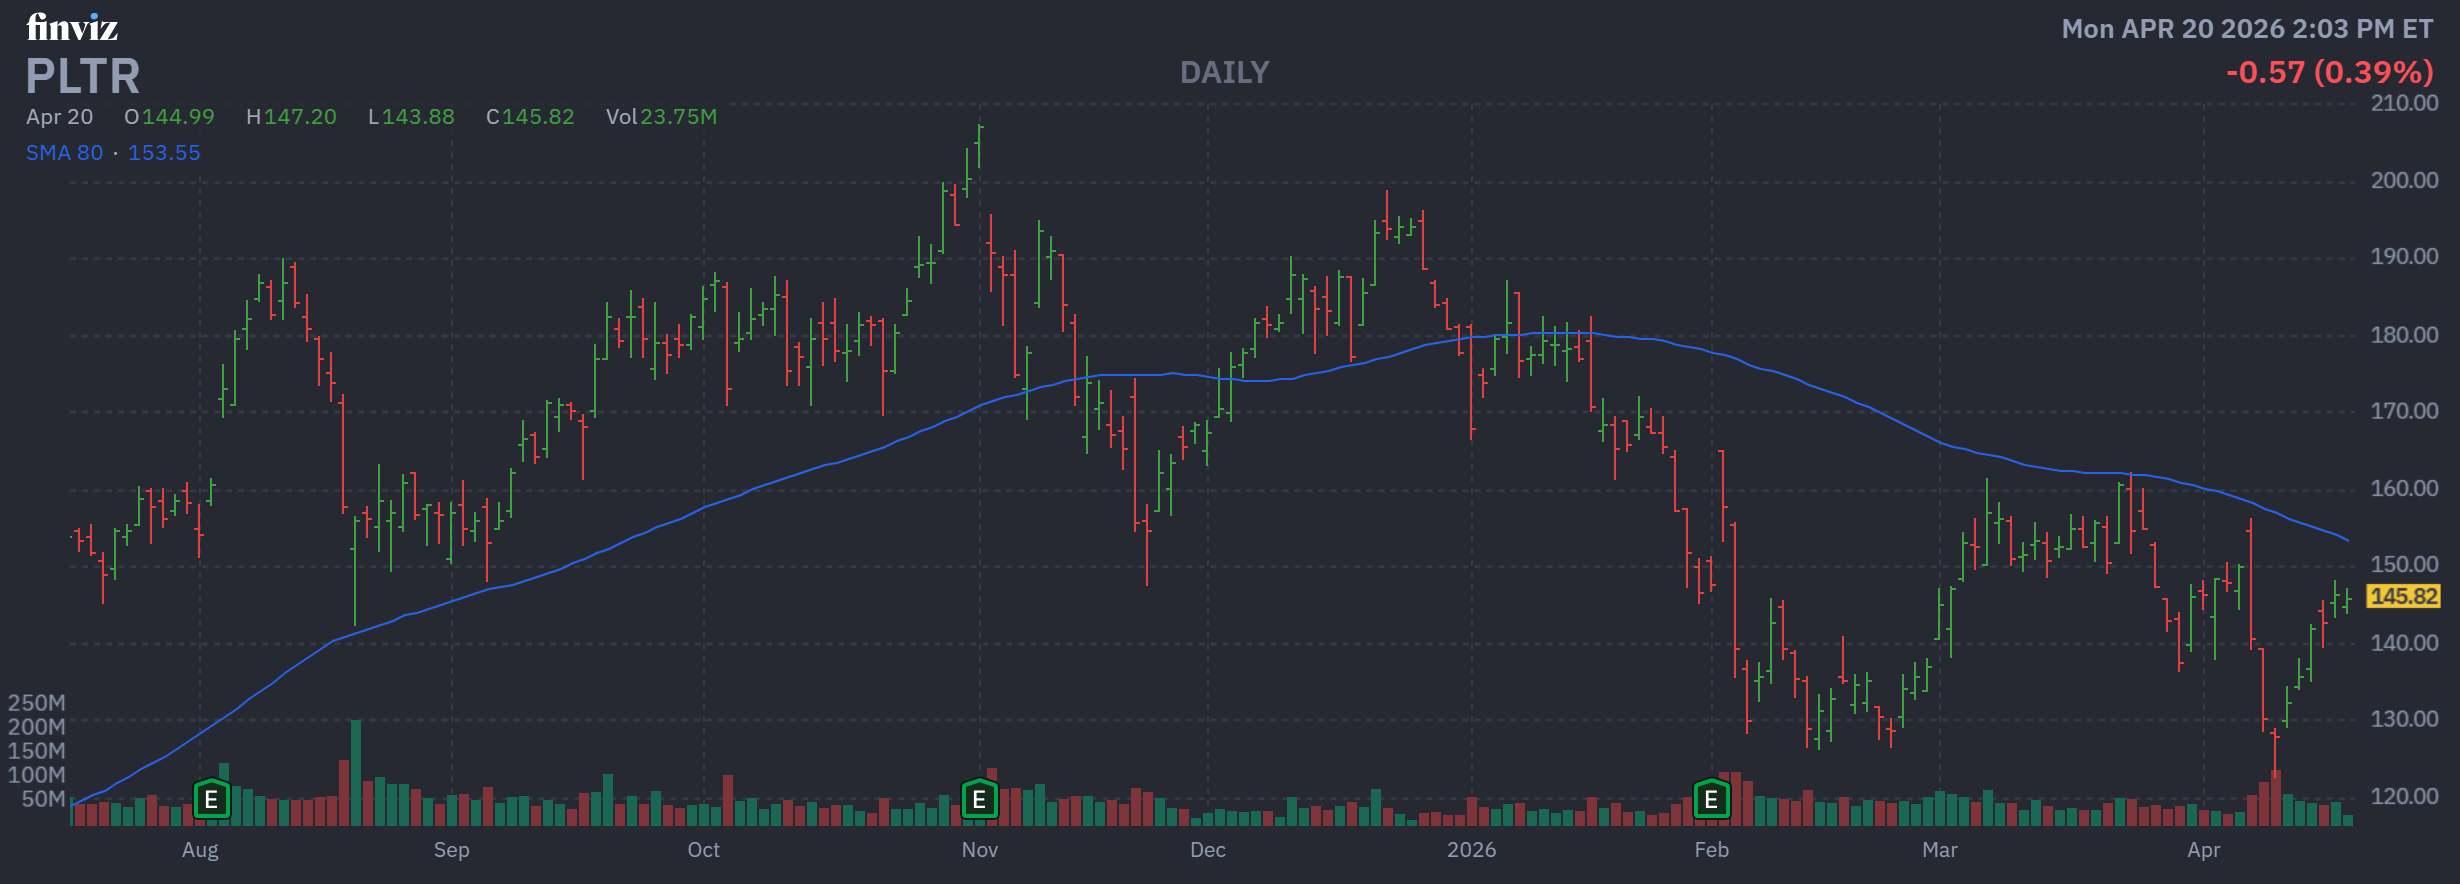This screenshot has width=2460, height=884.
Task: Click the PLTR ticker symbol
Action: pos(83,76)
